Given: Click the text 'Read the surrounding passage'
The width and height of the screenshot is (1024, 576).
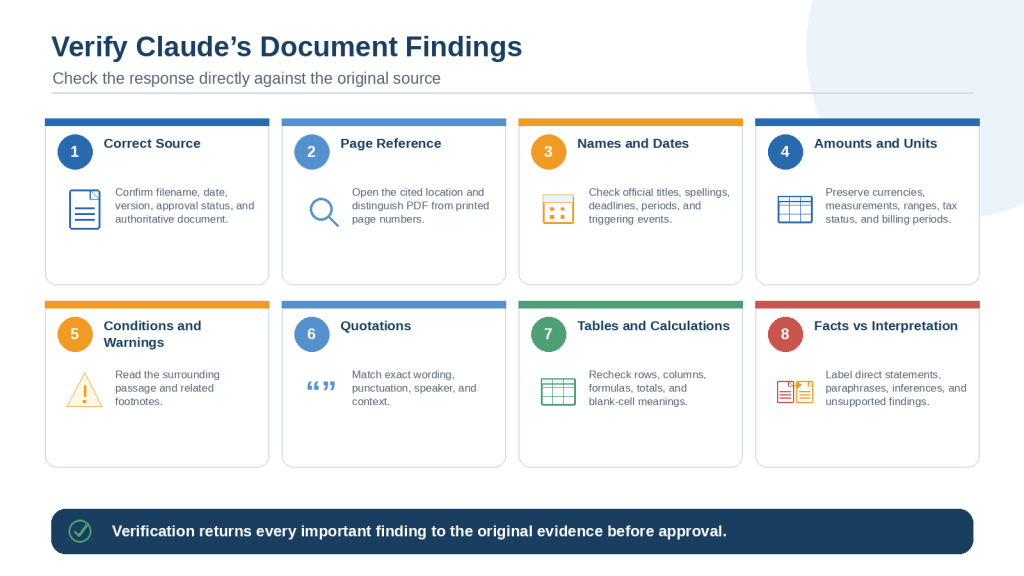Looking at the screenshot, I should [x=167, y=388].
